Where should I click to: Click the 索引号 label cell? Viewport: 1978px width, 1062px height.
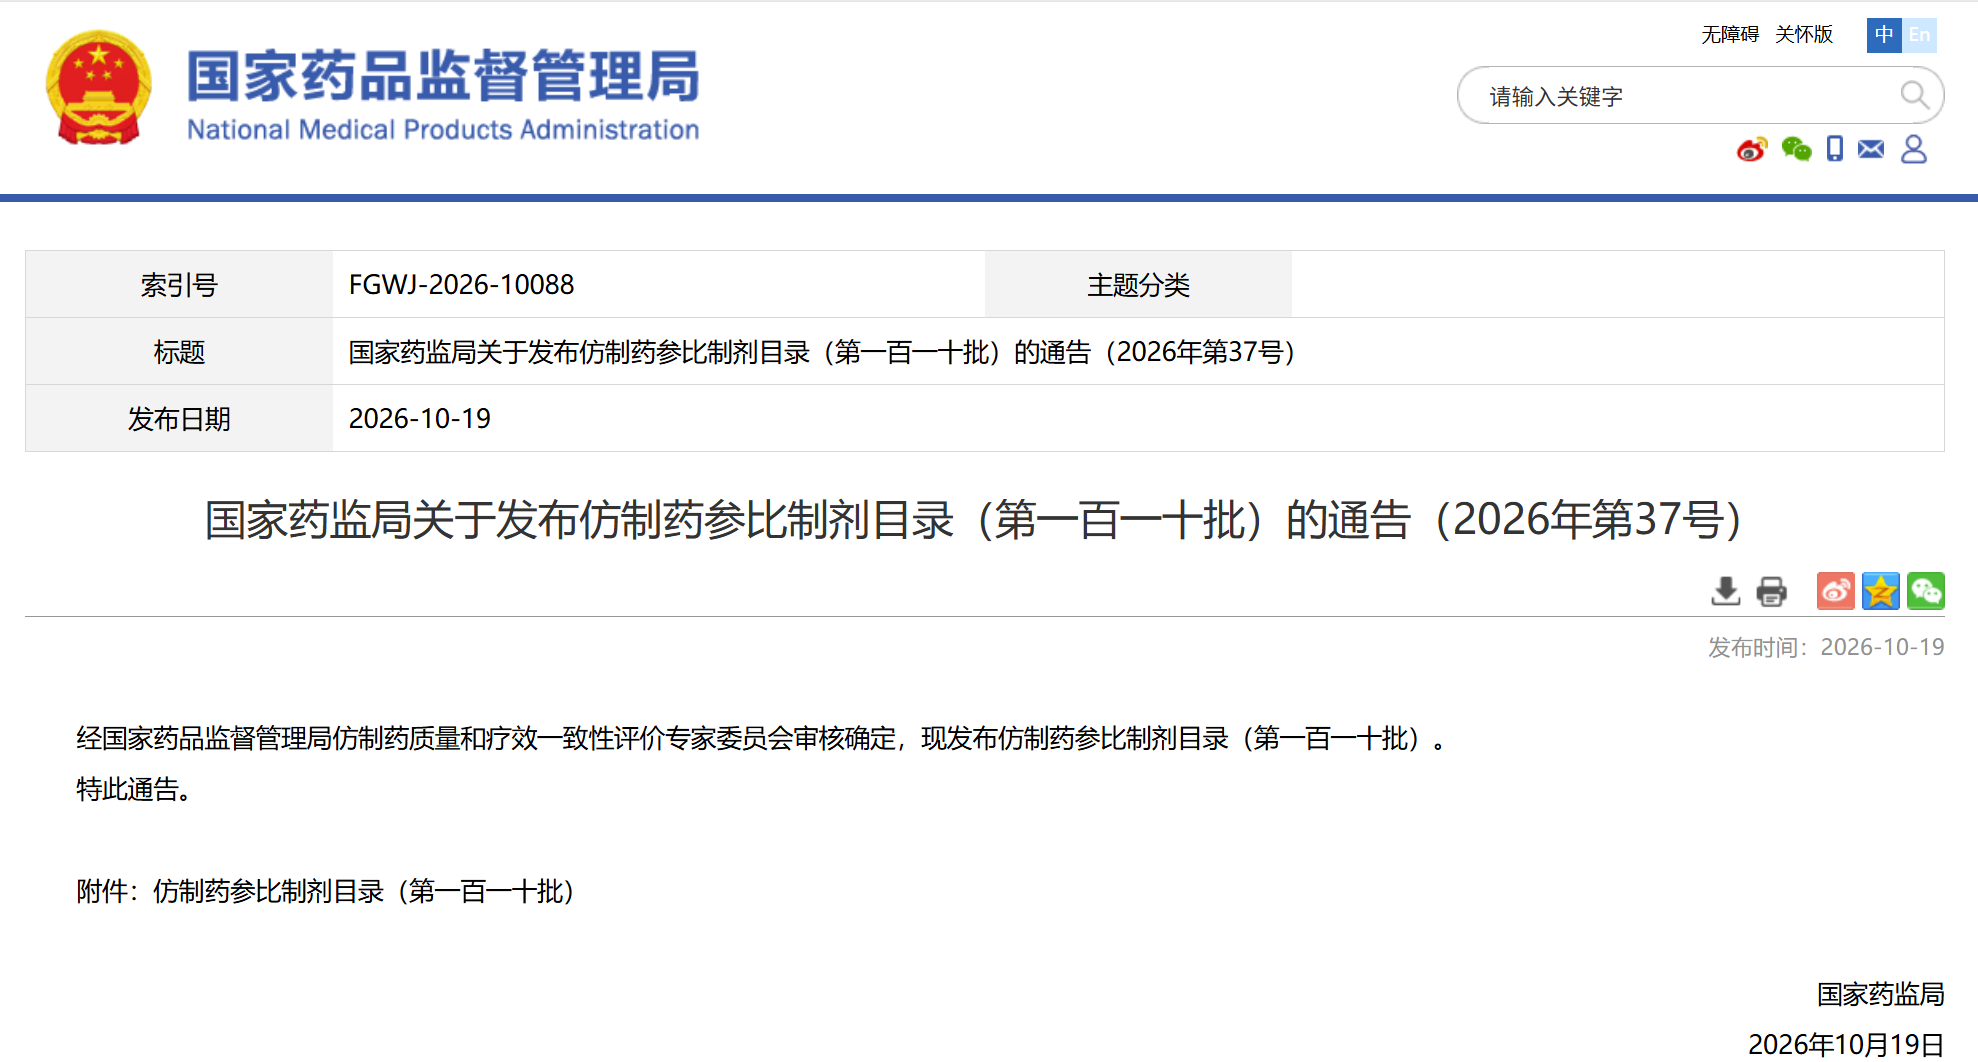click(x=179, y=285)
